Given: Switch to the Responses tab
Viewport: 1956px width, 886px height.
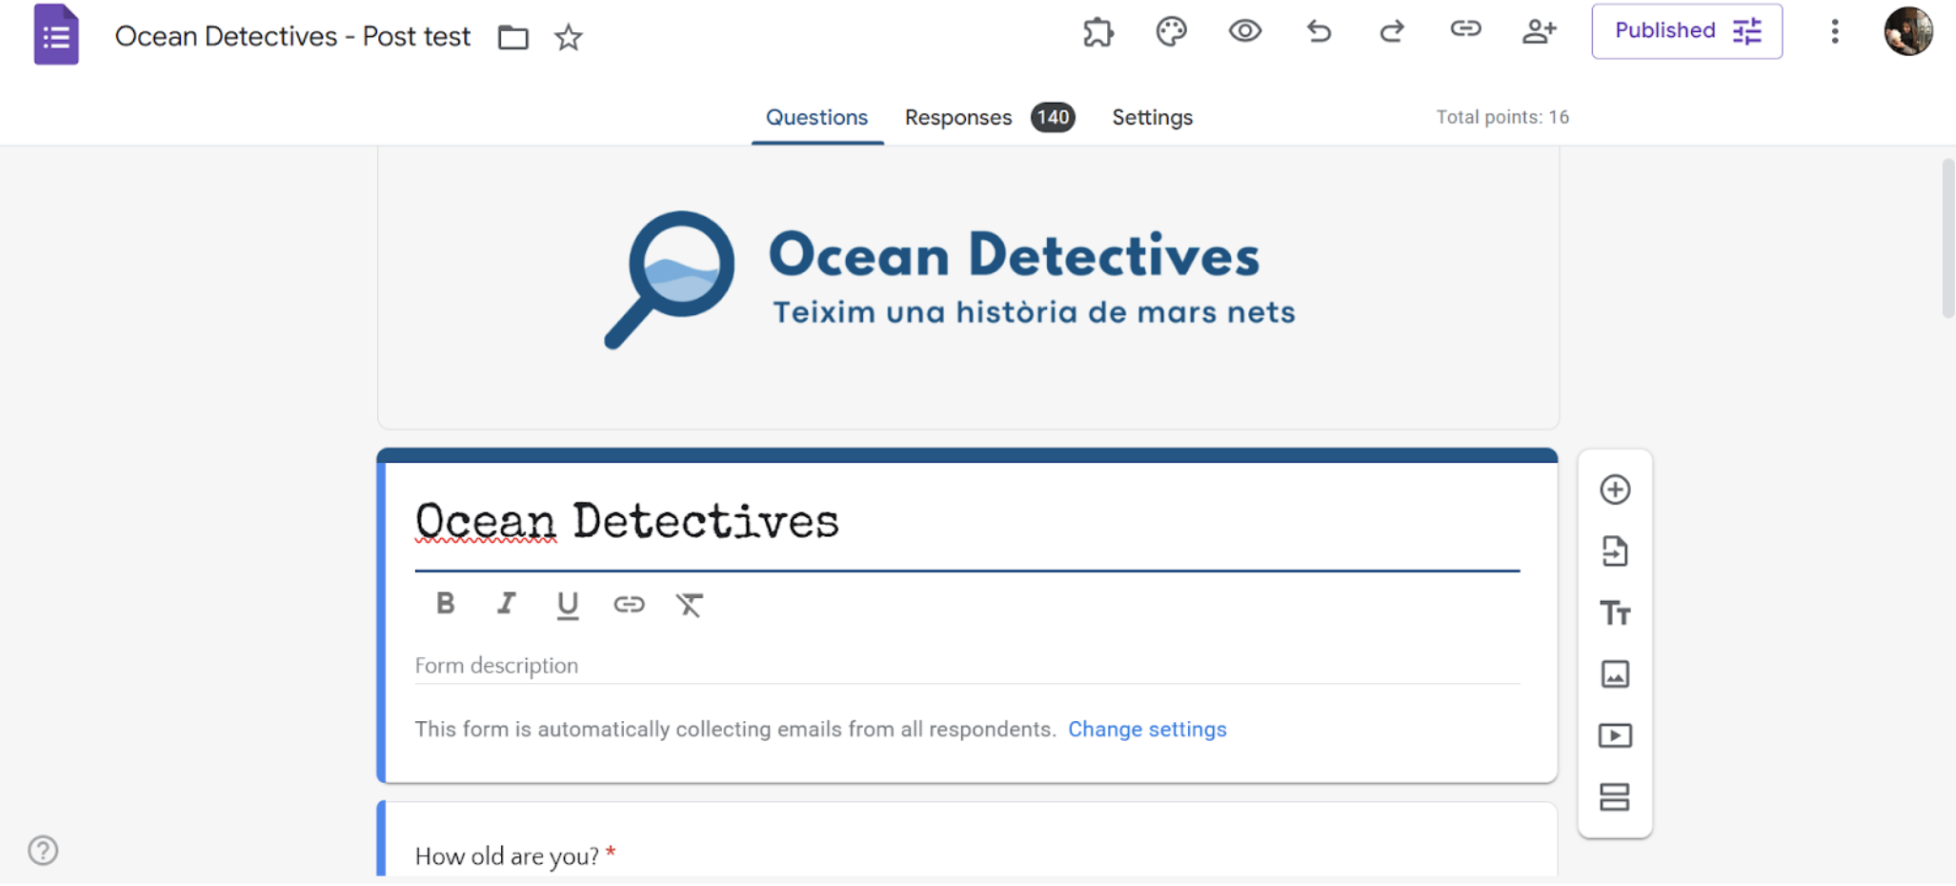Looking at the screenshot, I should [958, 117].
